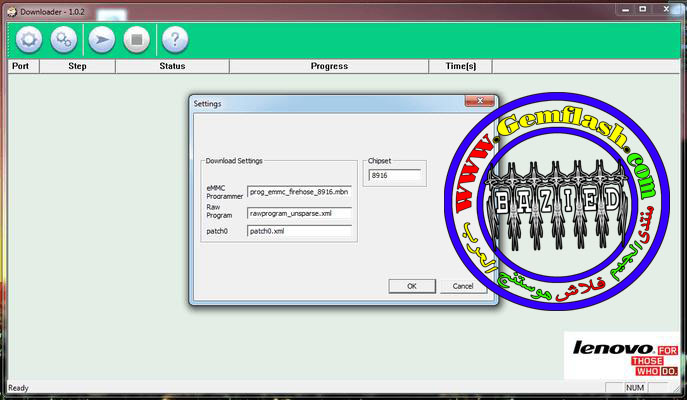Click the Raw Program label
The height and width of the screenshot is (400, 687).
coord(219,211)
